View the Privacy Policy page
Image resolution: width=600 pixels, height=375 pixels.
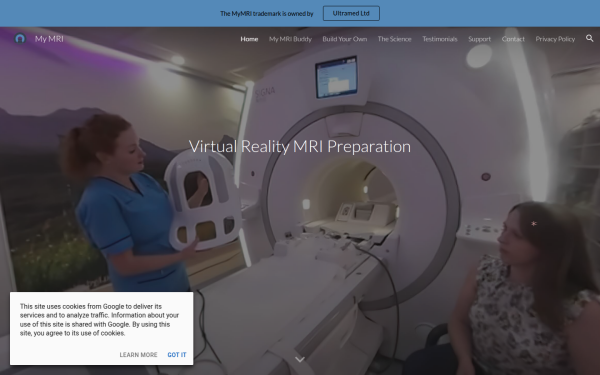point(555,39)
